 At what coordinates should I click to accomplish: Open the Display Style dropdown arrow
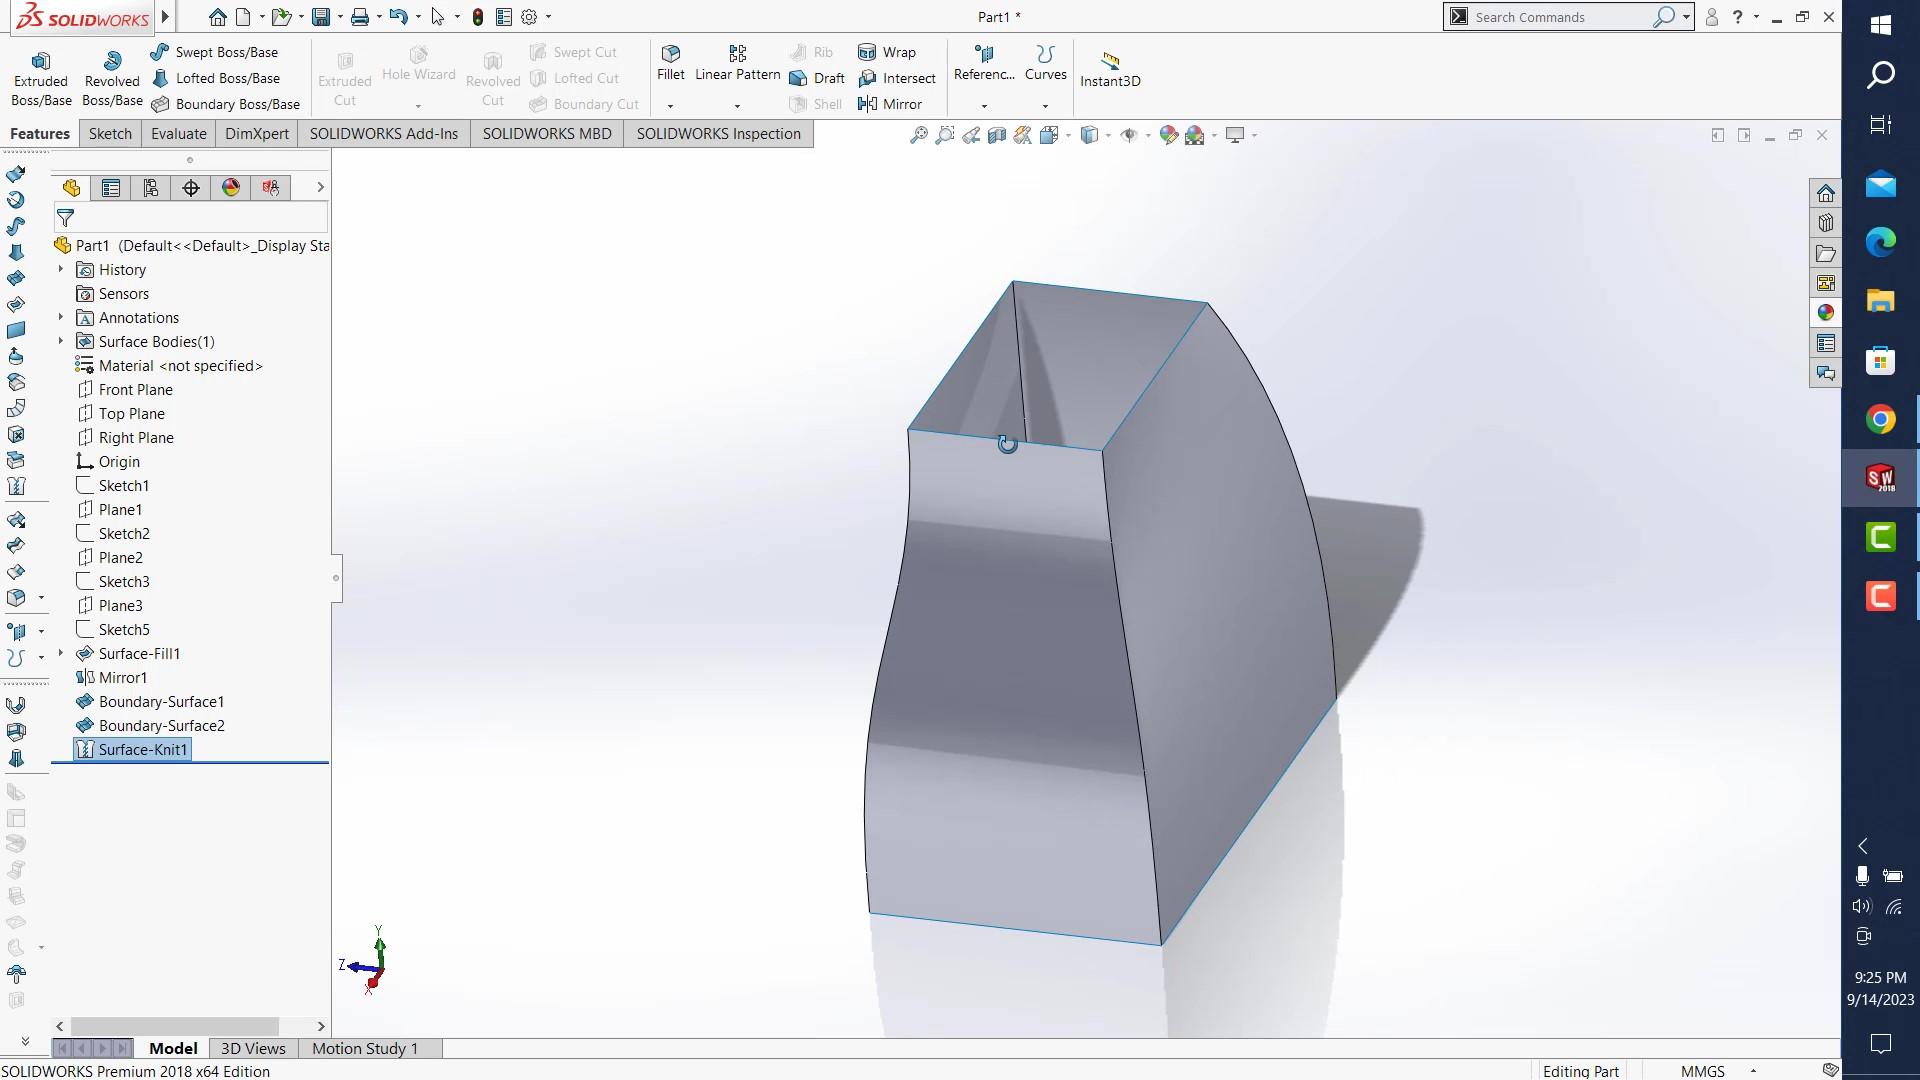pos(1107,135)
